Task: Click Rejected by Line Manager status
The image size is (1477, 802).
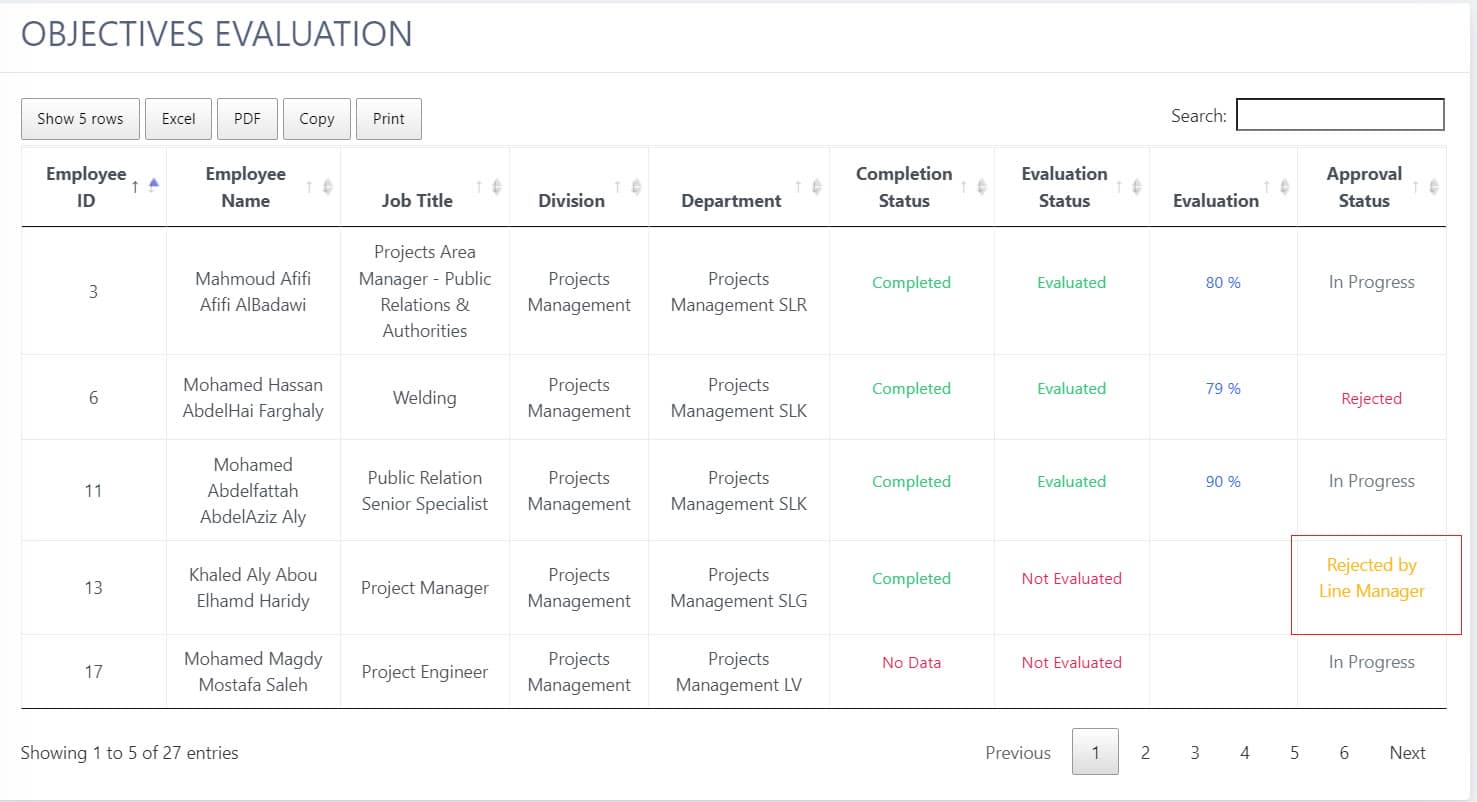Action: 1372,578
